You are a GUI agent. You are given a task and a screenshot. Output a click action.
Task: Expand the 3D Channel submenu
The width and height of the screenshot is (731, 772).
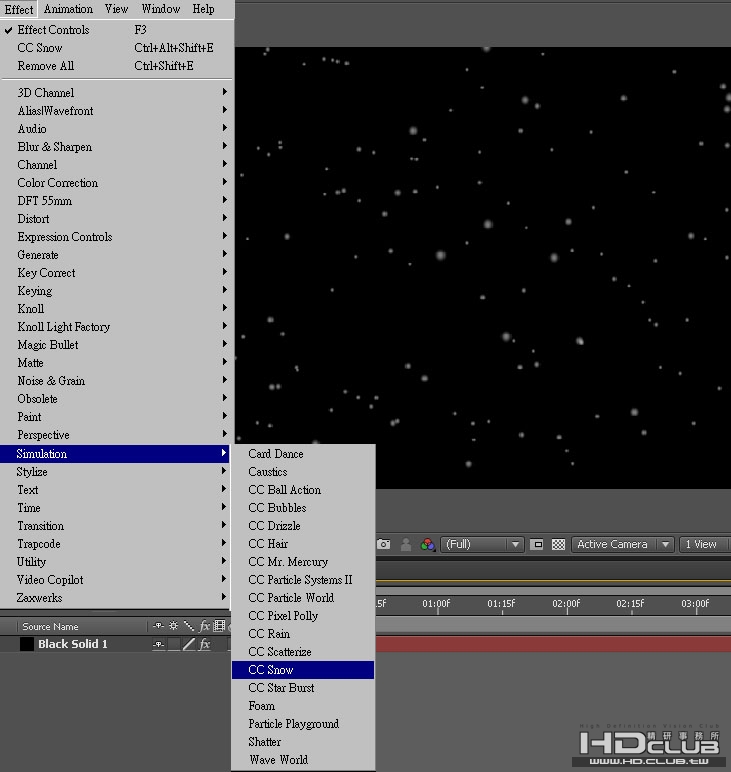[117, 93]
